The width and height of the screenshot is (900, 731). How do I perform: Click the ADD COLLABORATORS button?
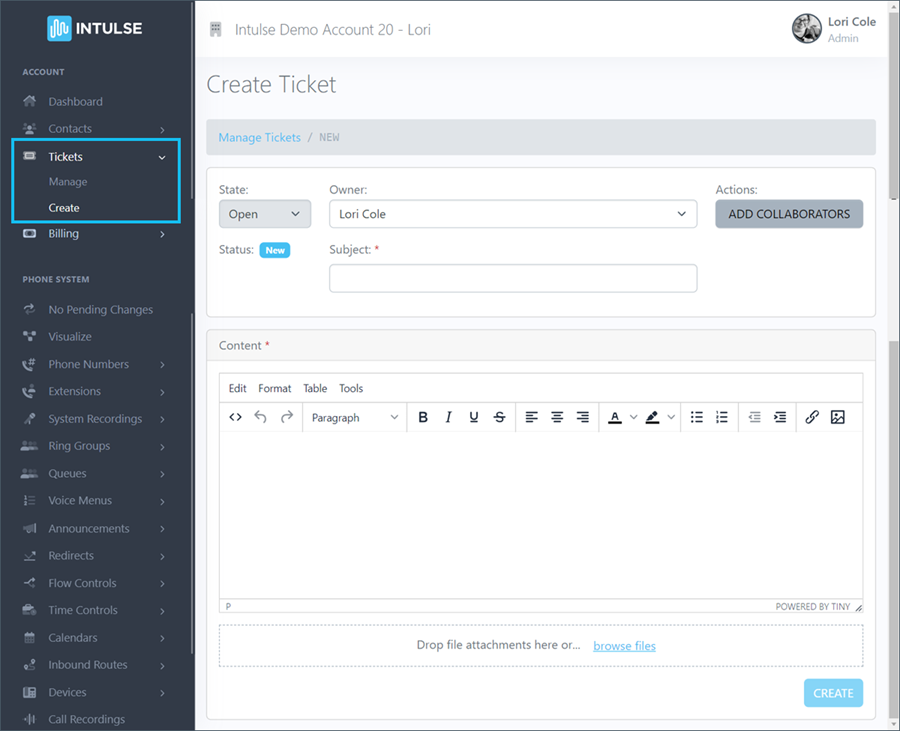point(789,214)
